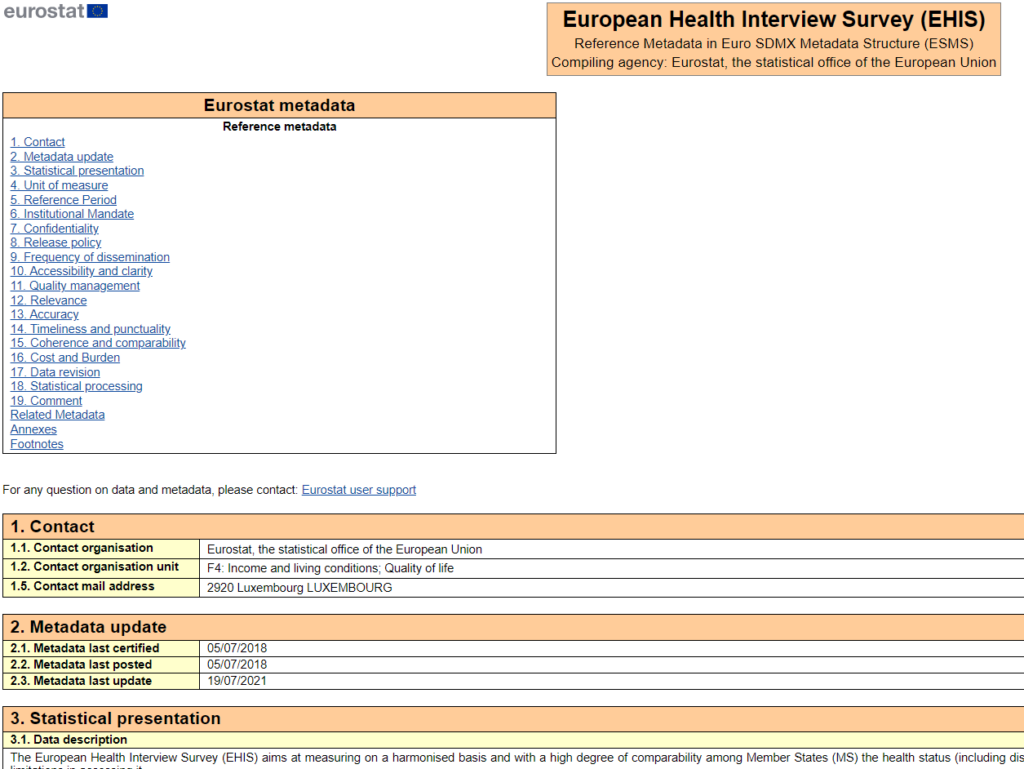Open '8. Release policy' link
The width and height of the screenshot is (1024, 769).
(56, 243)
